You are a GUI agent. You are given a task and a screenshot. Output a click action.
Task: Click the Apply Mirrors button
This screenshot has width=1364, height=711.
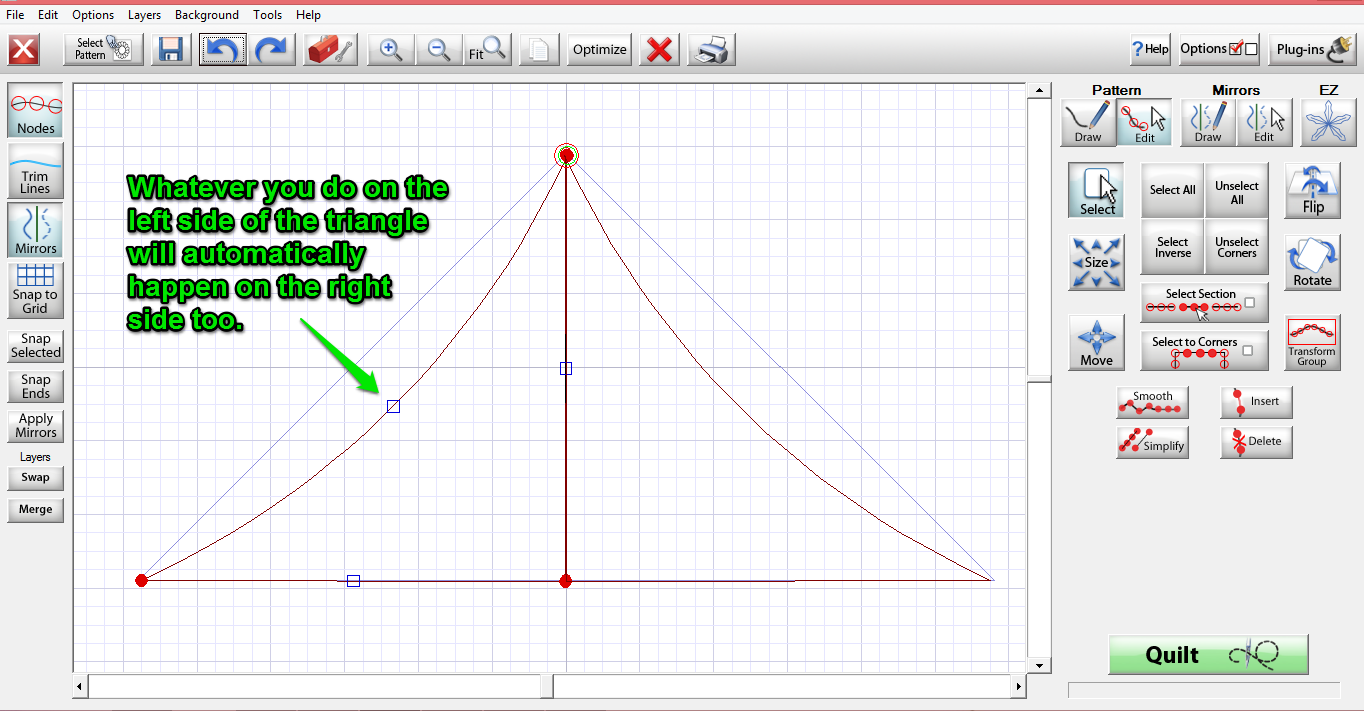coord(36,426)
